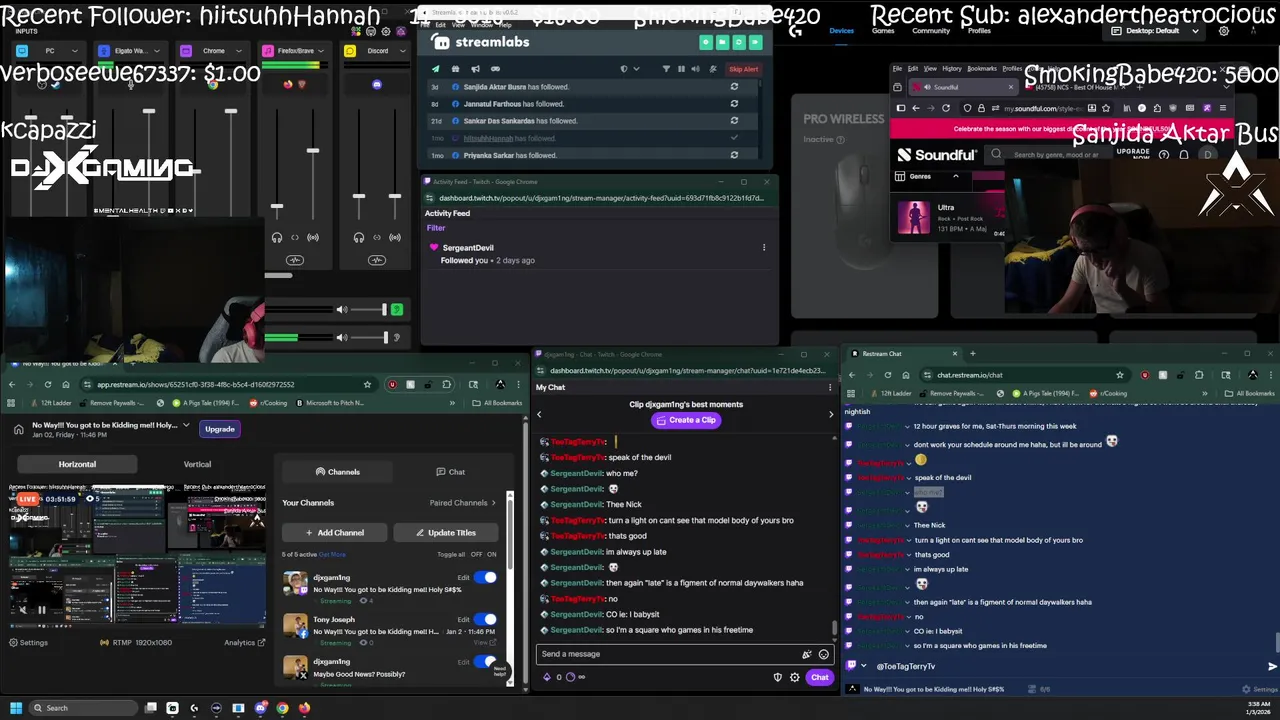Open the Restream Chat tab
This screenshot has width=1280, height=720.
(450, 472)
